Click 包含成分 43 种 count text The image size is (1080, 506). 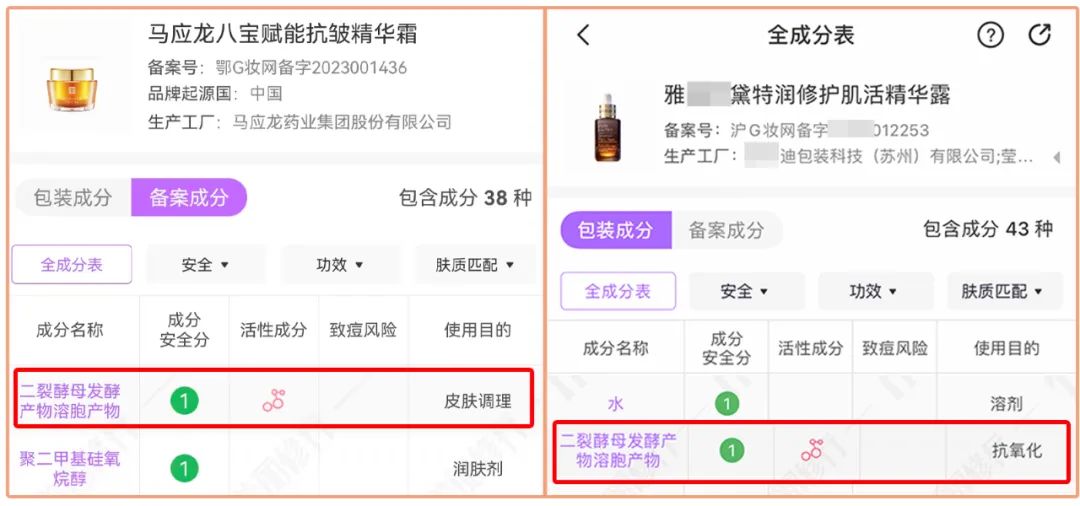[988, 229]
